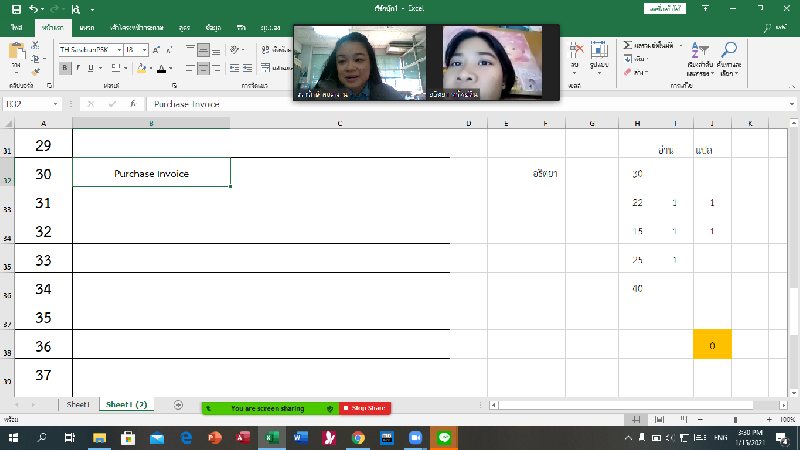
Task: Open the Name Box dropdown arrow
Action: [x=56, y=104]
